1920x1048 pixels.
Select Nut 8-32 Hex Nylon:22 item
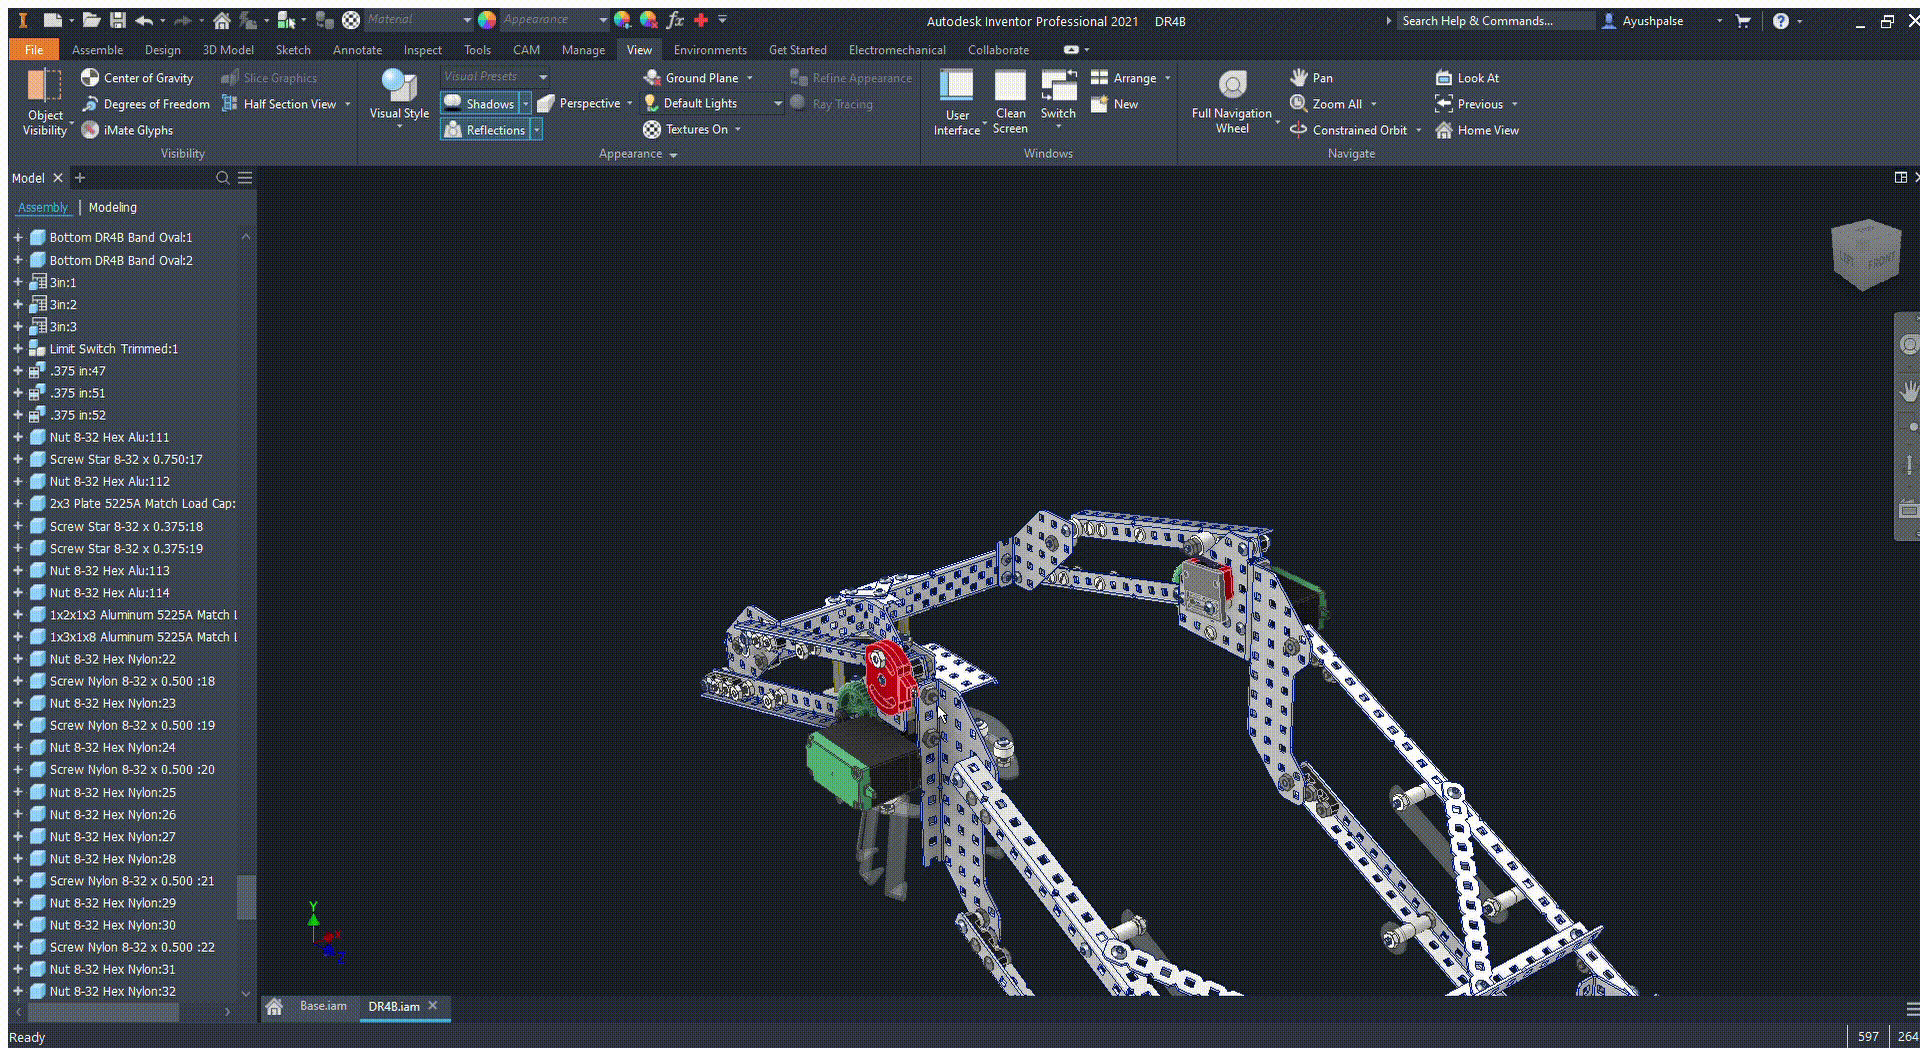click(113, 659)
